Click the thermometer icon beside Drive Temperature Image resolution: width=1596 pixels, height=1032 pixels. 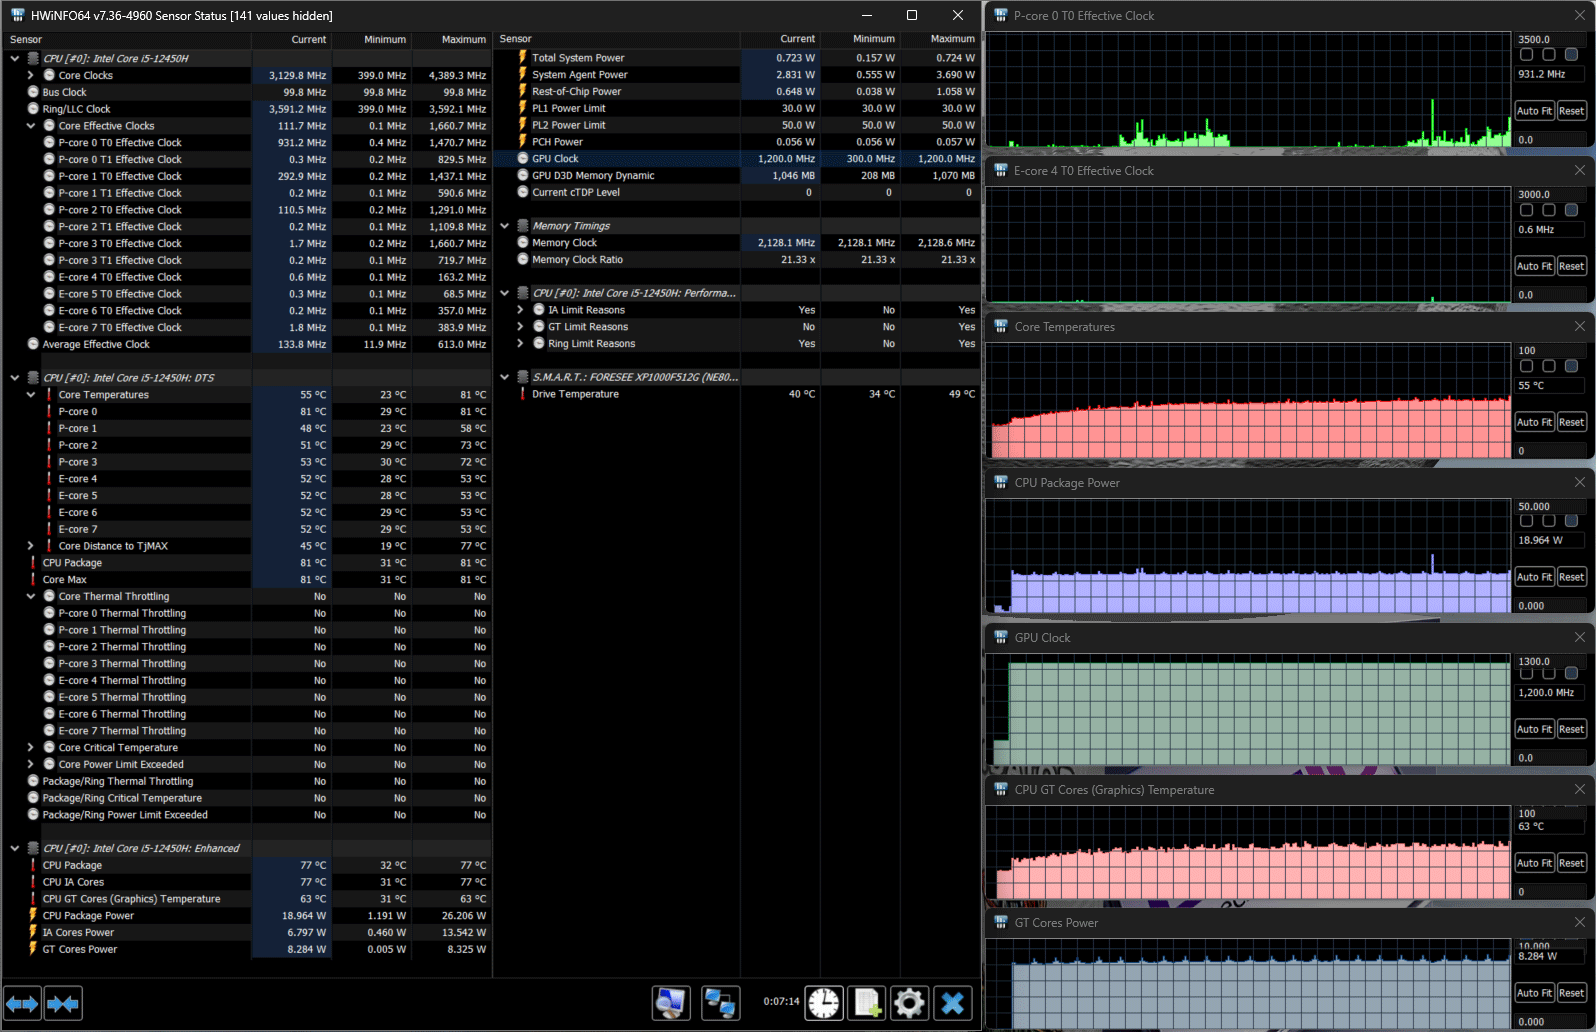(x=522, y=394)
